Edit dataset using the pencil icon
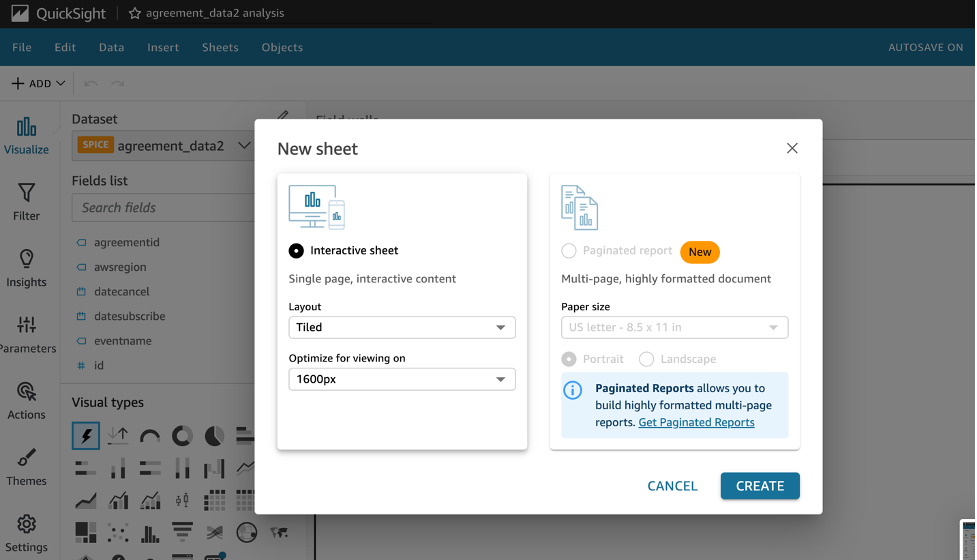Screen dimensions: 977x560 point(283,115)
